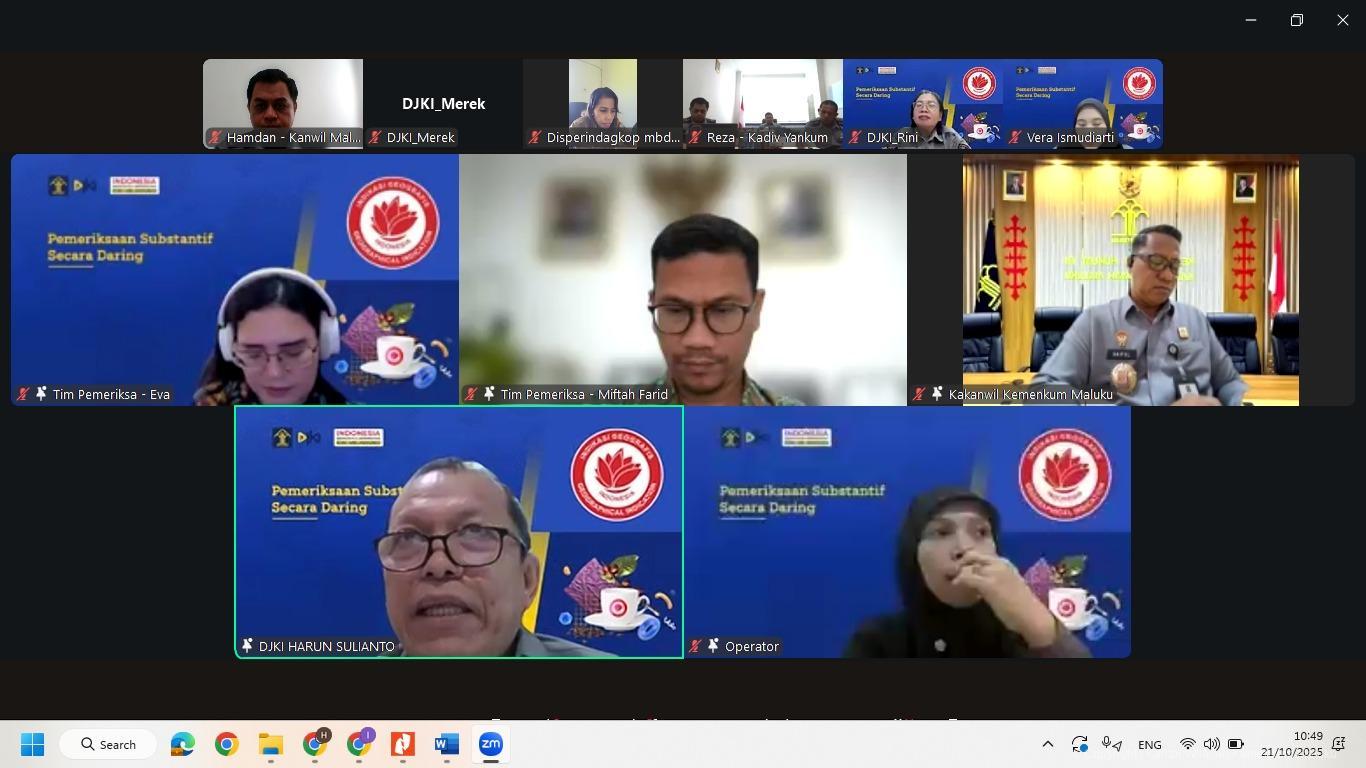Open Microsoft Edge from the taskbar
The width and height of the screenshot is (1366, 768).
coord(183,745)
